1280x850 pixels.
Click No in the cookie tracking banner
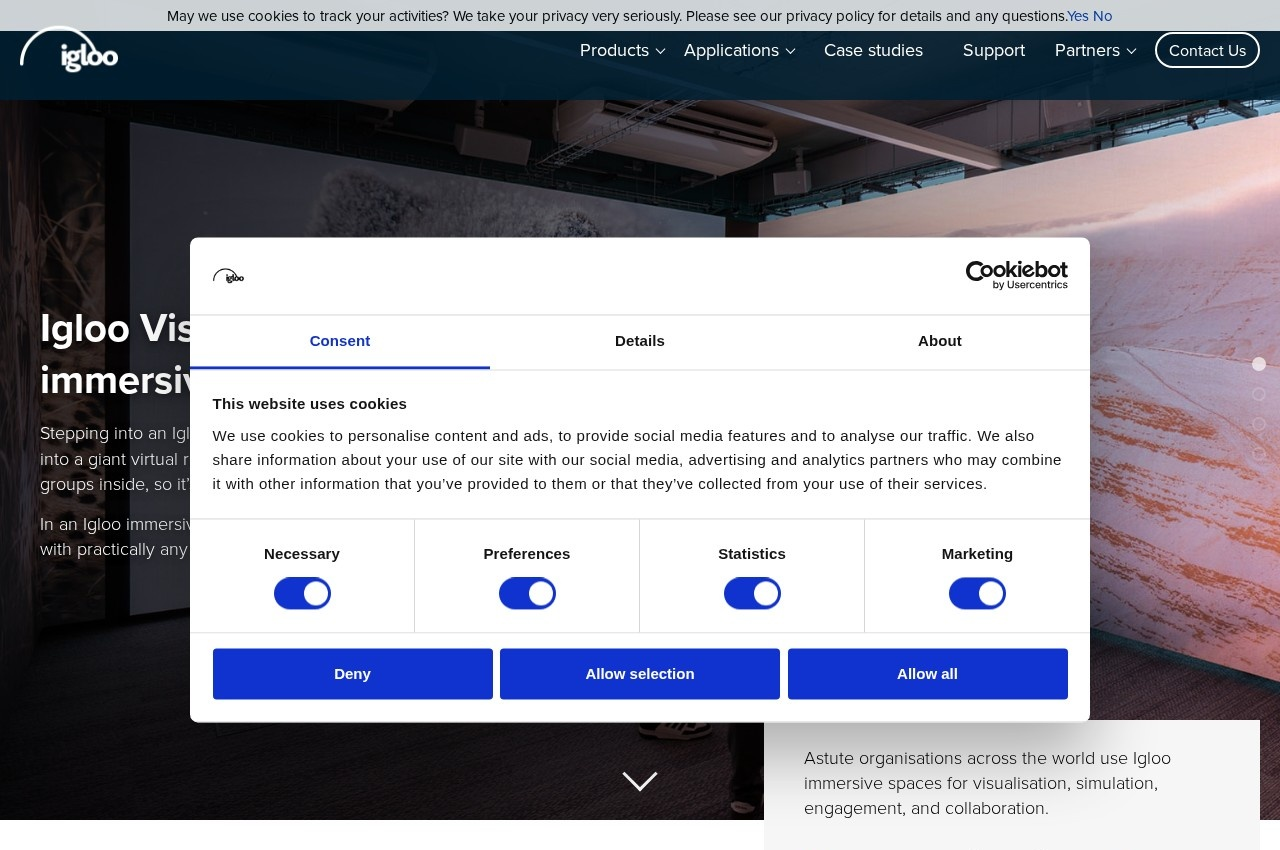point(1102,16)
